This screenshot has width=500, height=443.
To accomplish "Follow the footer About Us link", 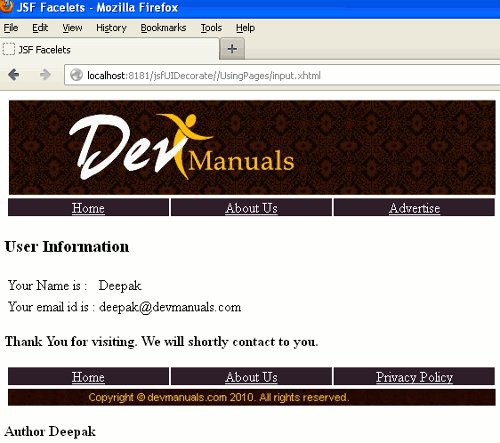I will coord(251,377).
